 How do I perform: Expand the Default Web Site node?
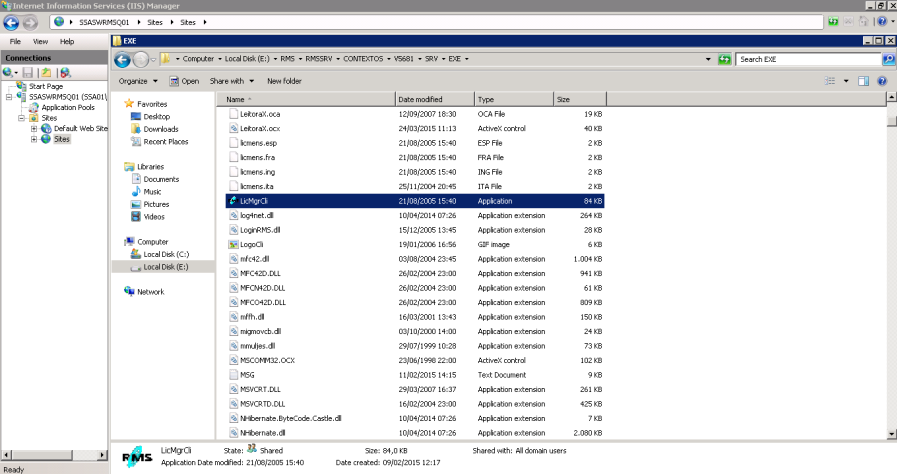point(34,129)
